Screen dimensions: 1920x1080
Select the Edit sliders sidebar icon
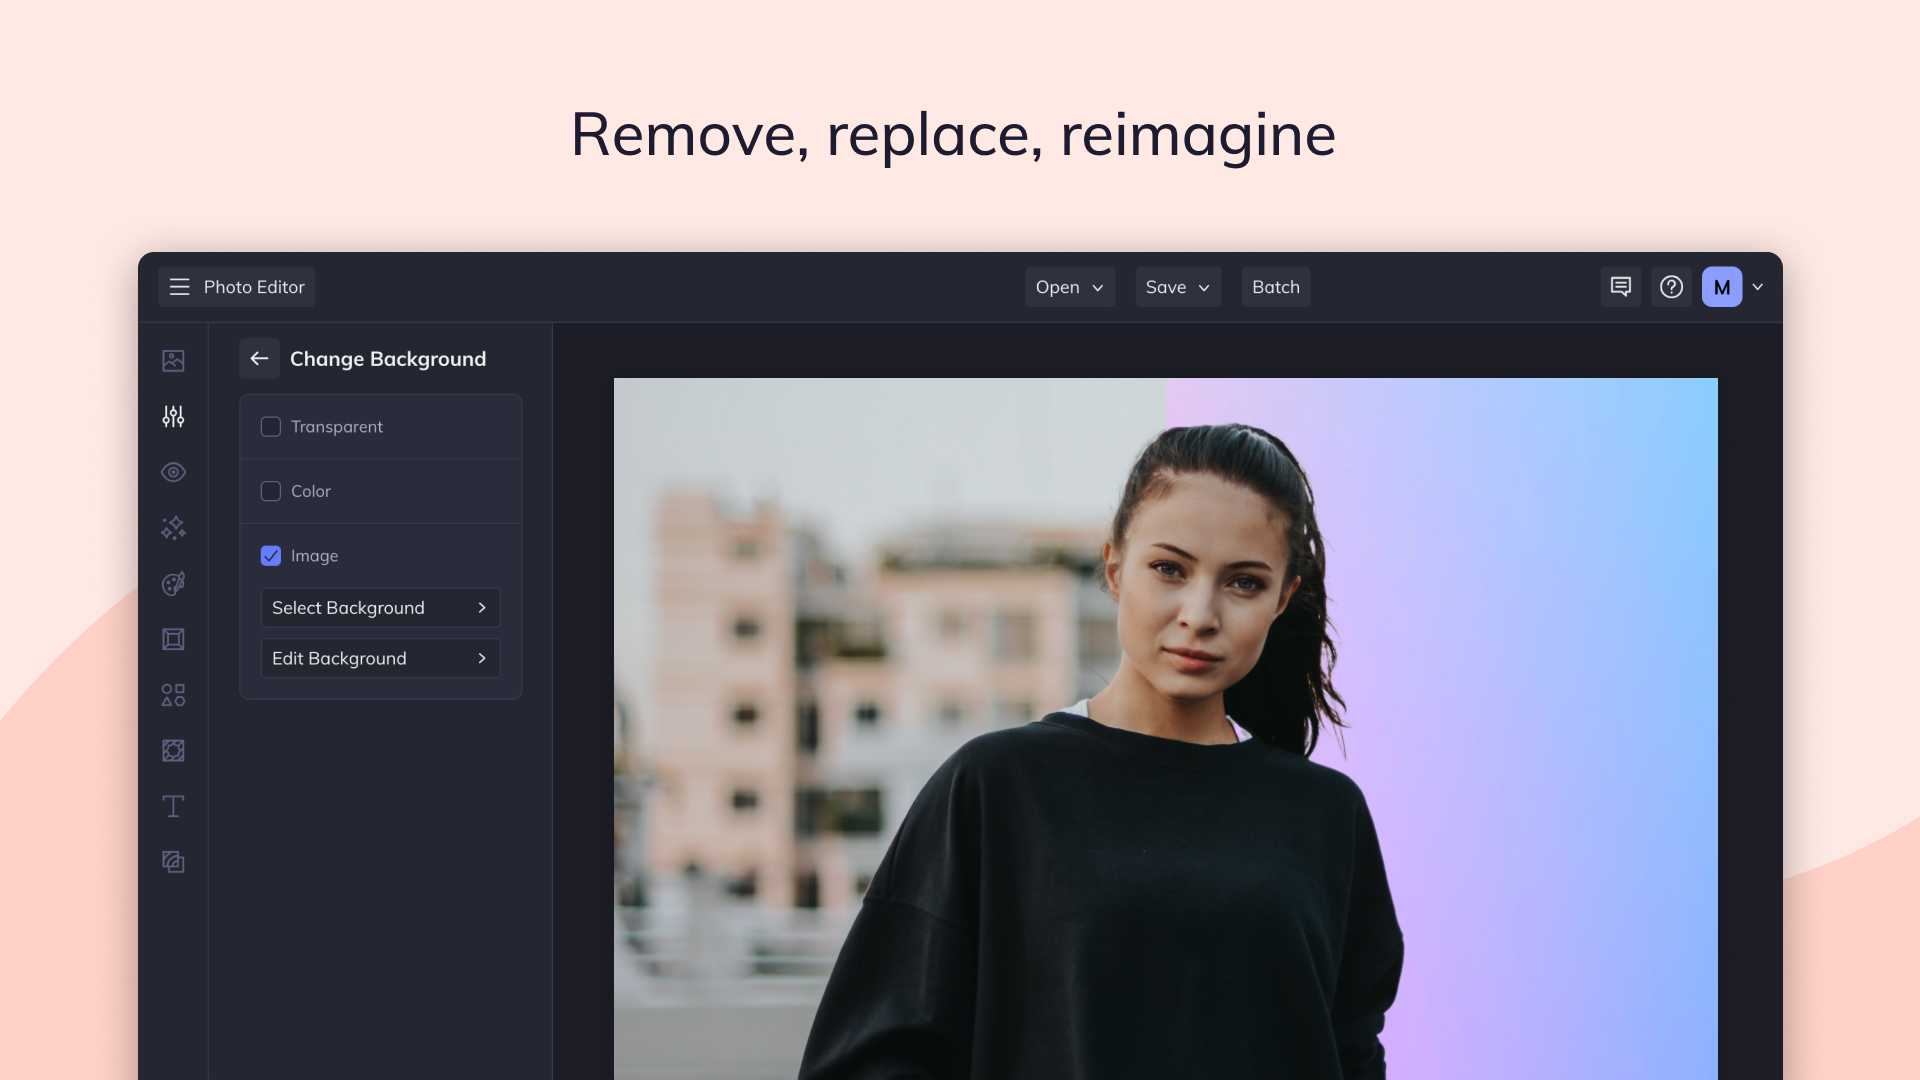pos(173,416)
